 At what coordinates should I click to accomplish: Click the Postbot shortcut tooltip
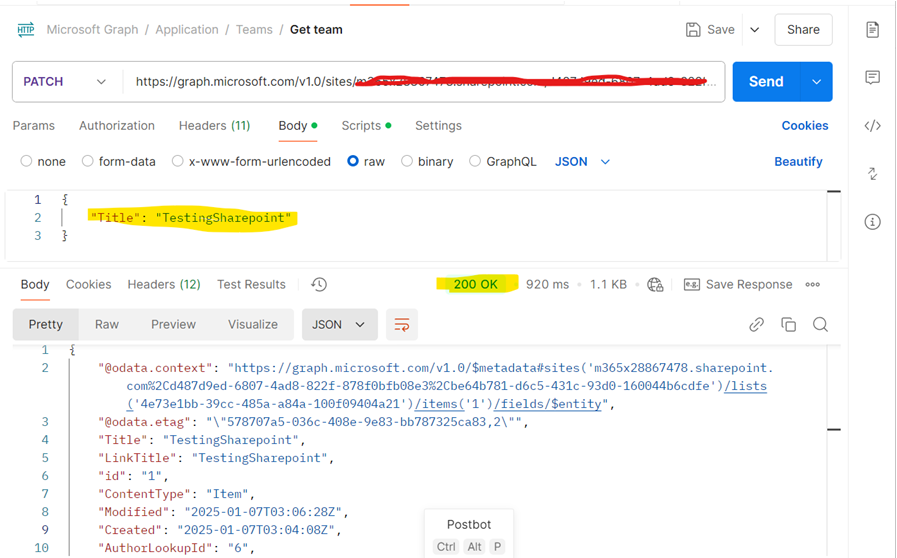(x=469, y=533)
